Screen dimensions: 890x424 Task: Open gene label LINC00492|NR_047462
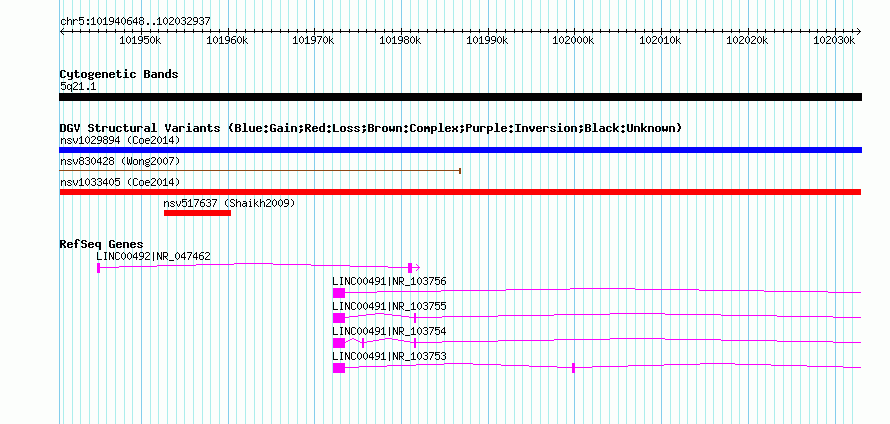tap(153, 257)
